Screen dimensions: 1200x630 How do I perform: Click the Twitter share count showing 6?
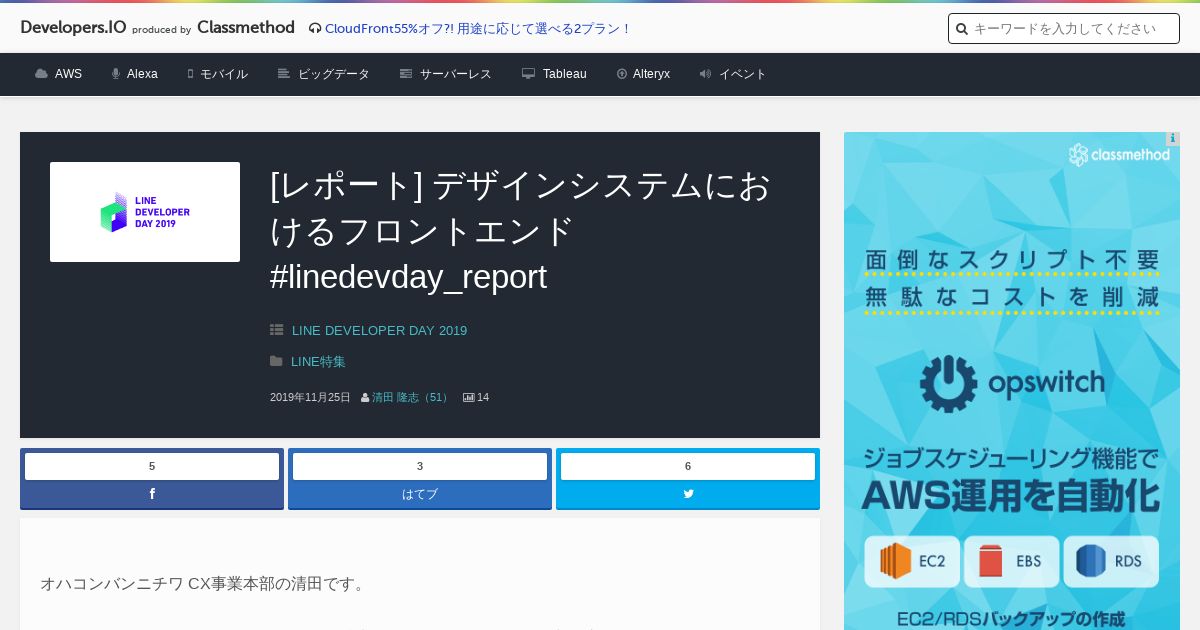click(x=688, y=466)
